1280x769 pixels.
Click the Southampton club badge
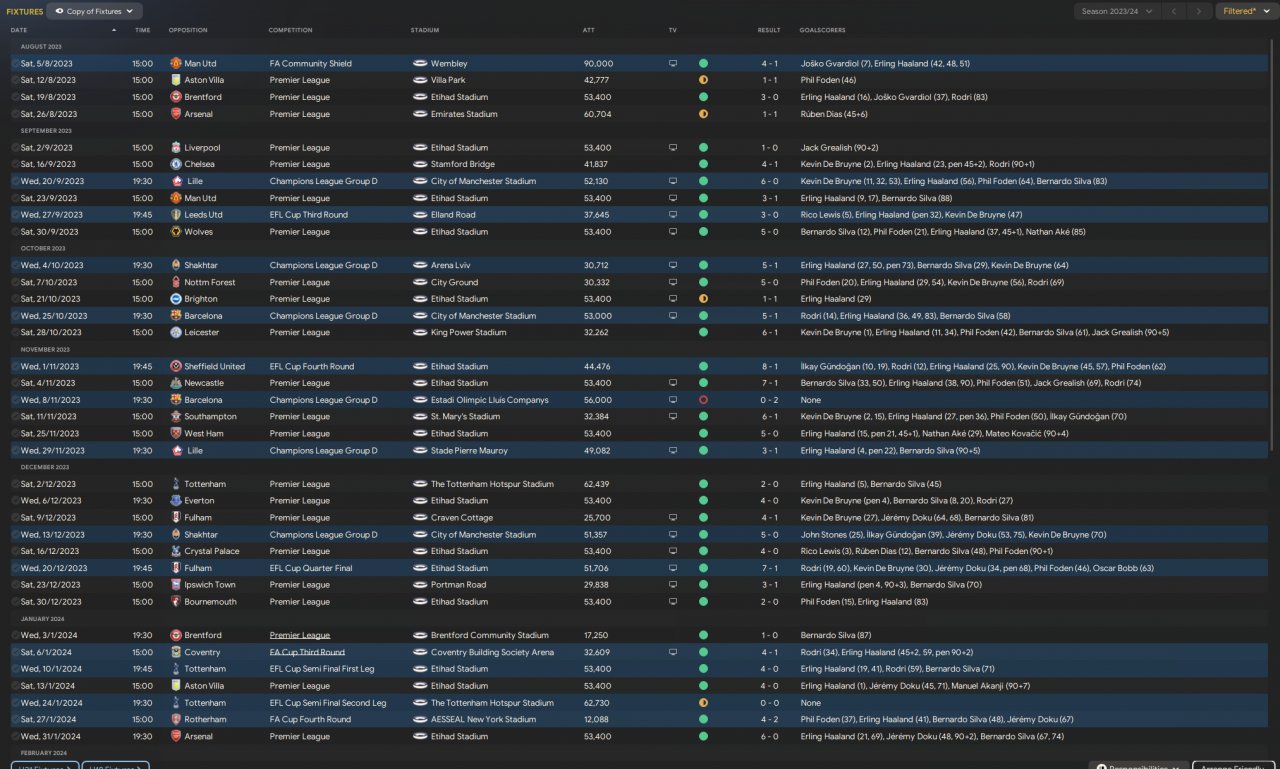pyautogui.click(x=176, y=417)
